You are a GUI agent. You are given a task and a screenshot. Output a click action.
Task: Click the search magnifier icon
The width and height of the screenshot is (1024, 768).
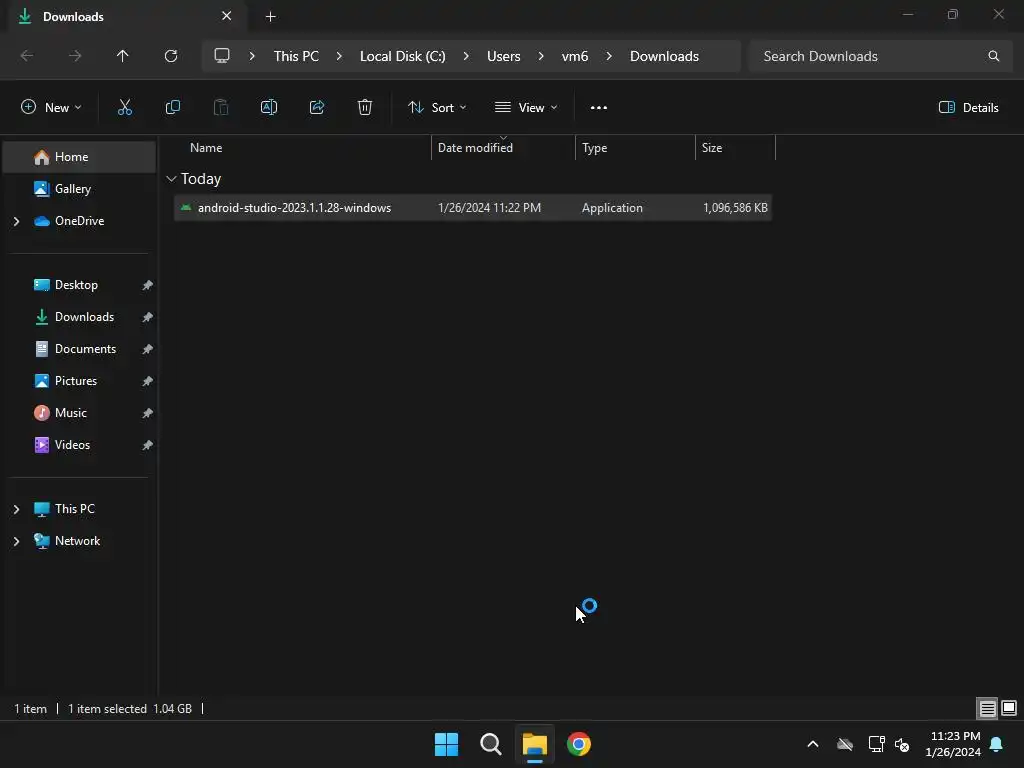(x=993, y=56)
